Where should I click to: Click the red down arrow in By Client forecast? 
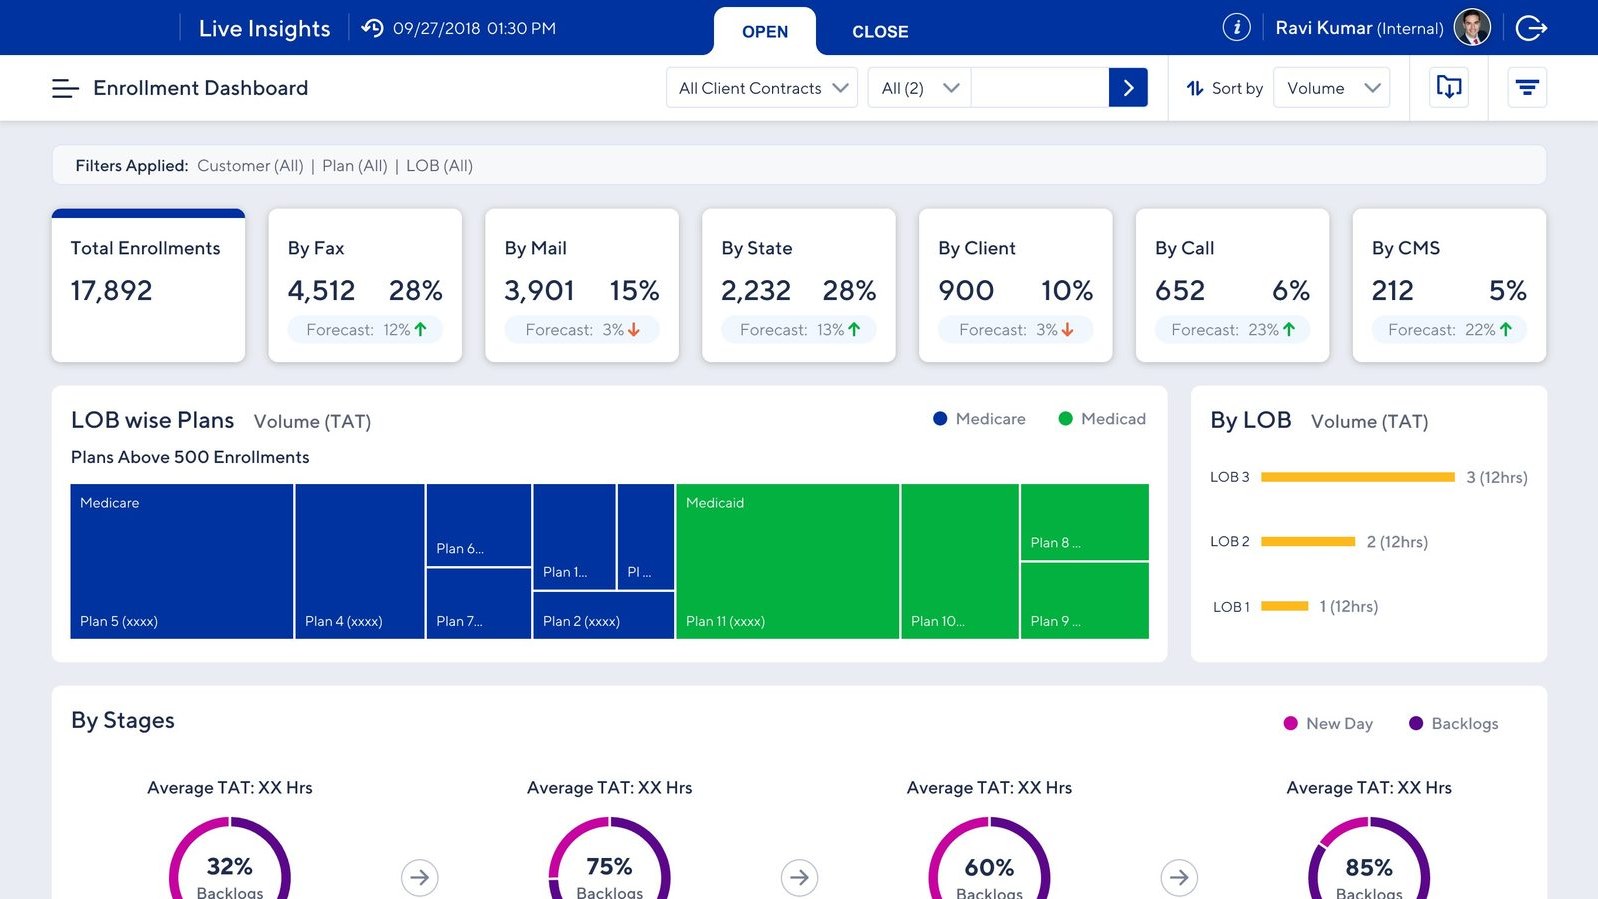[x=1068, y=329]
